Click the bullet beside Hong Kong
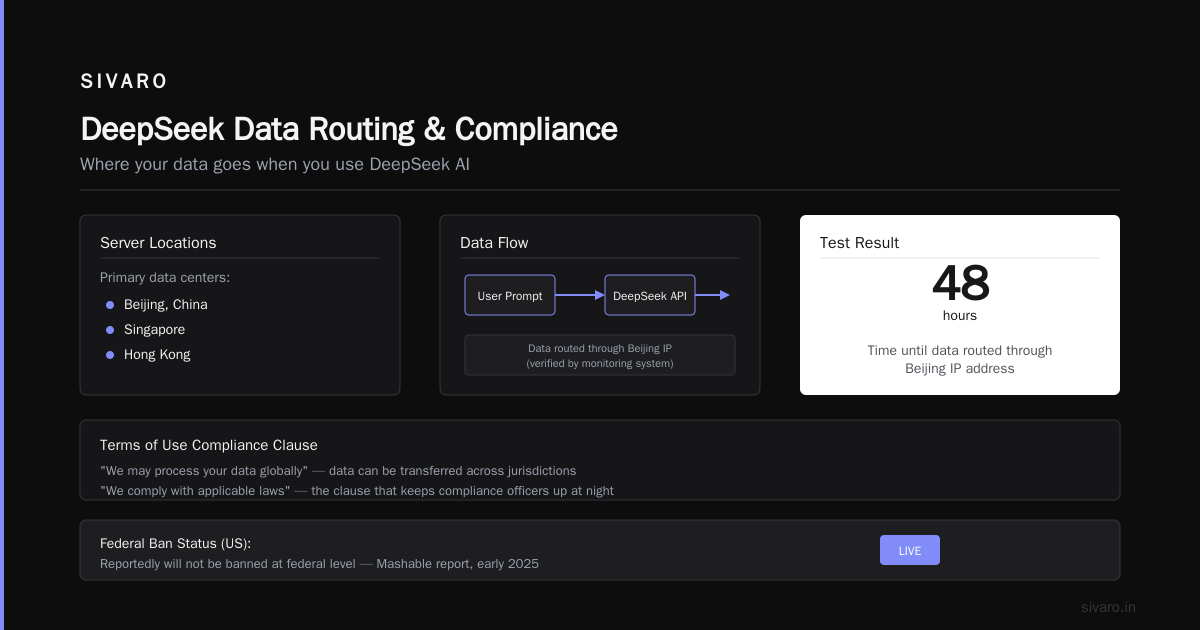1200x630 pixels. coord(110,354)
